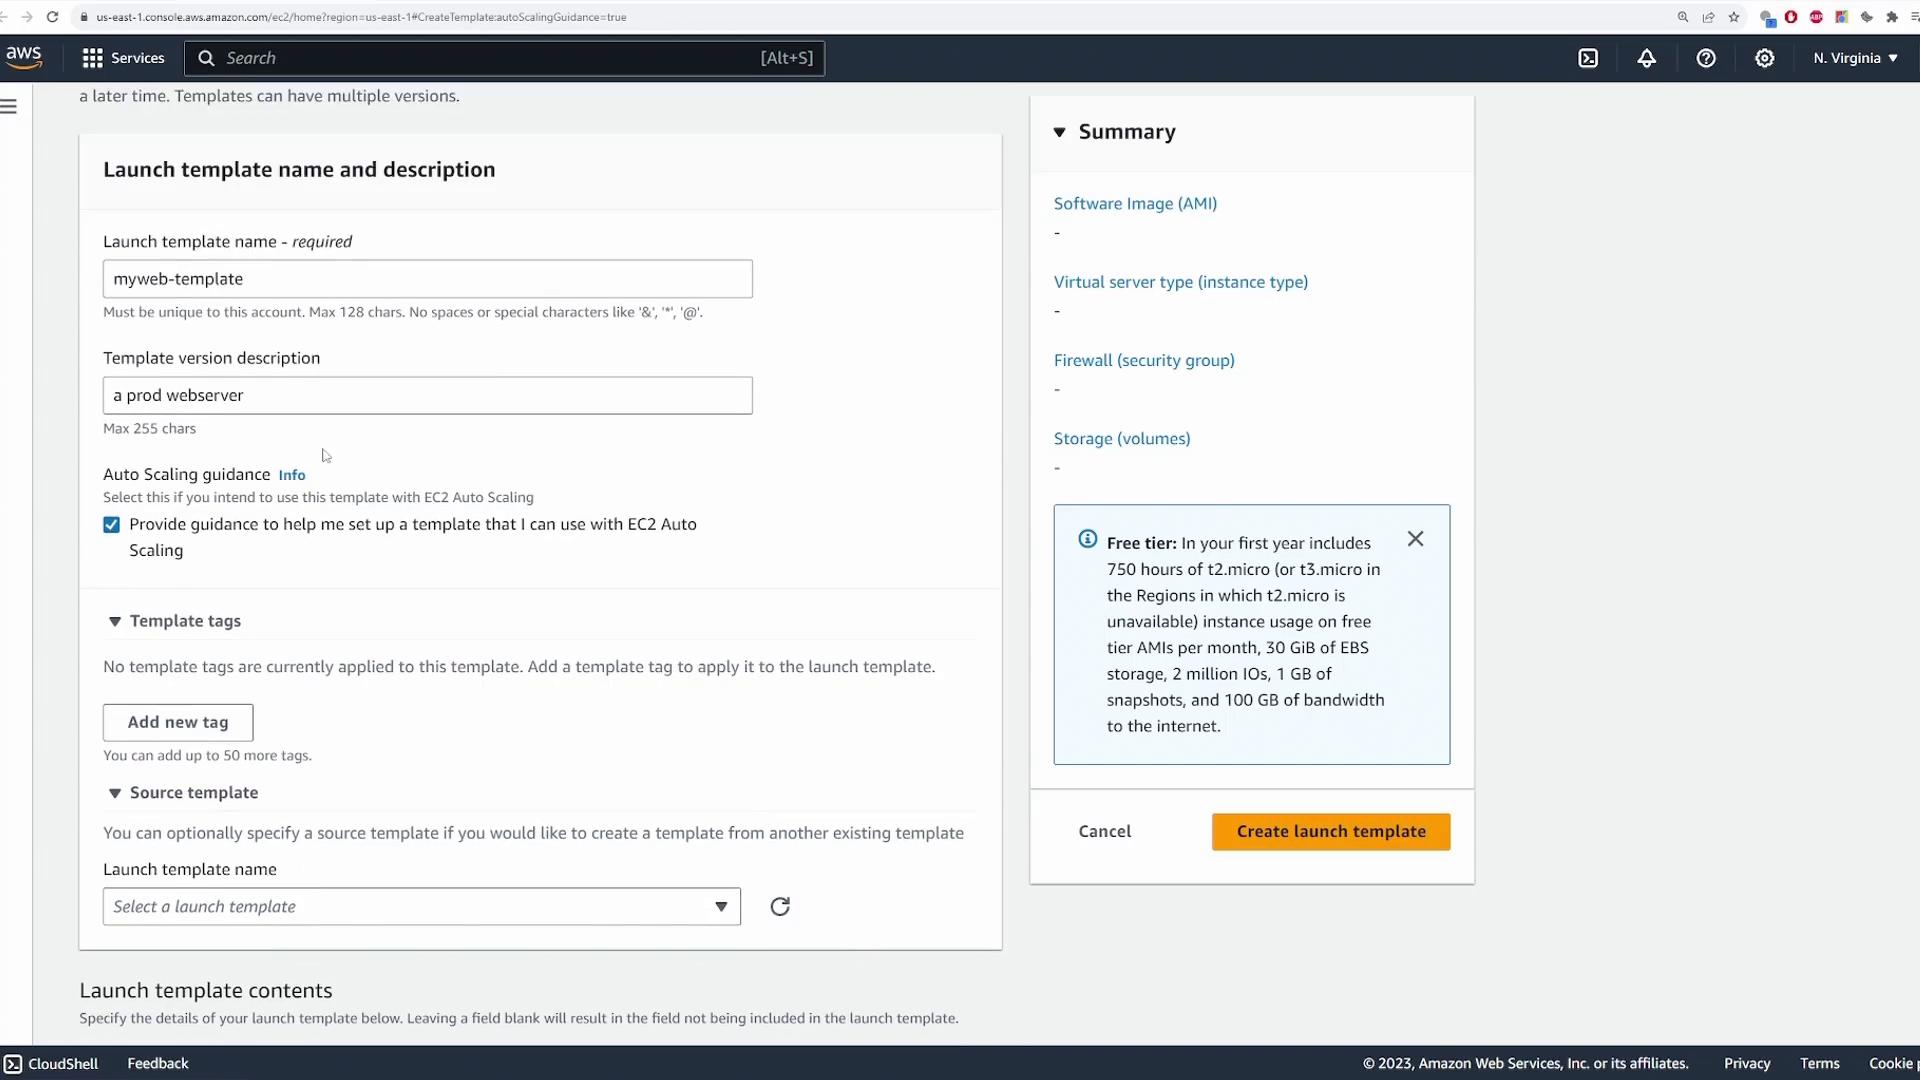The height and width of the screenshot is (1080, 1920).
Task: Click the browser address bar URL
Action: [x=361, y=17]
